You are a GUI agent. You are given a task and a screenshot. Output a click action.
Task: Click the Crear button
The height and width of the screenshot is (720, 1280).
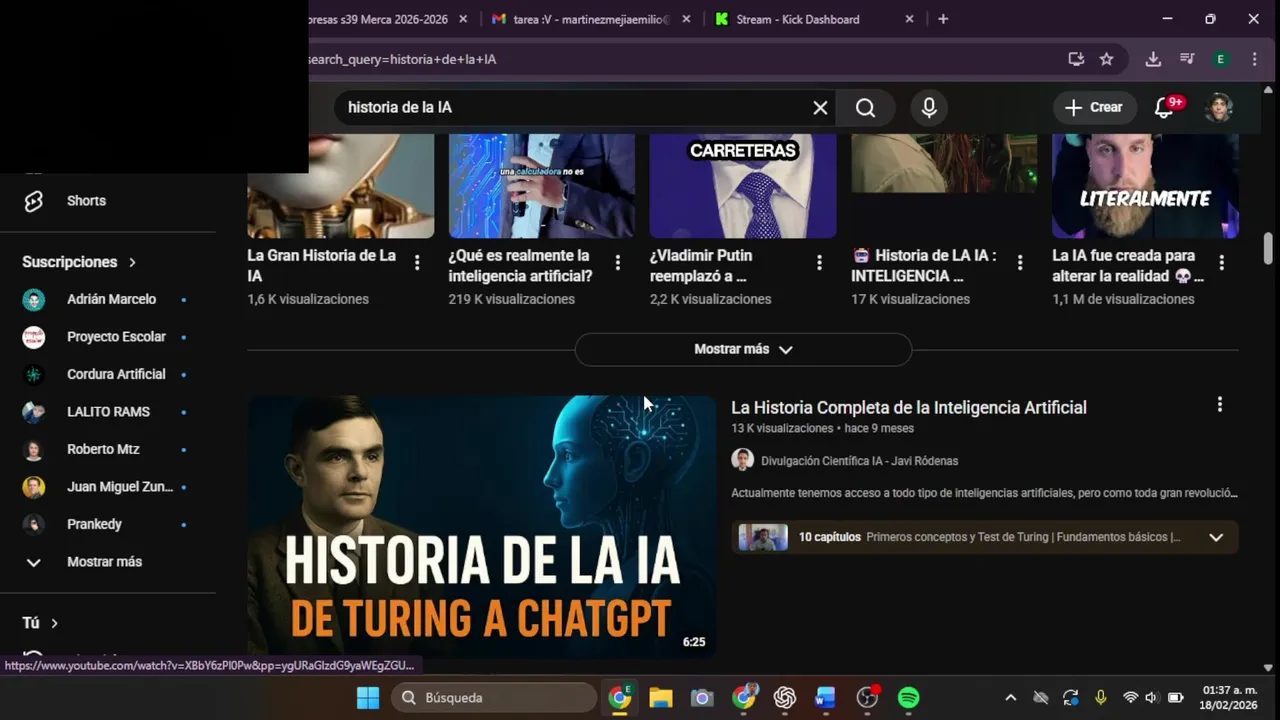pyautogui.click(x=1094, y=107)
